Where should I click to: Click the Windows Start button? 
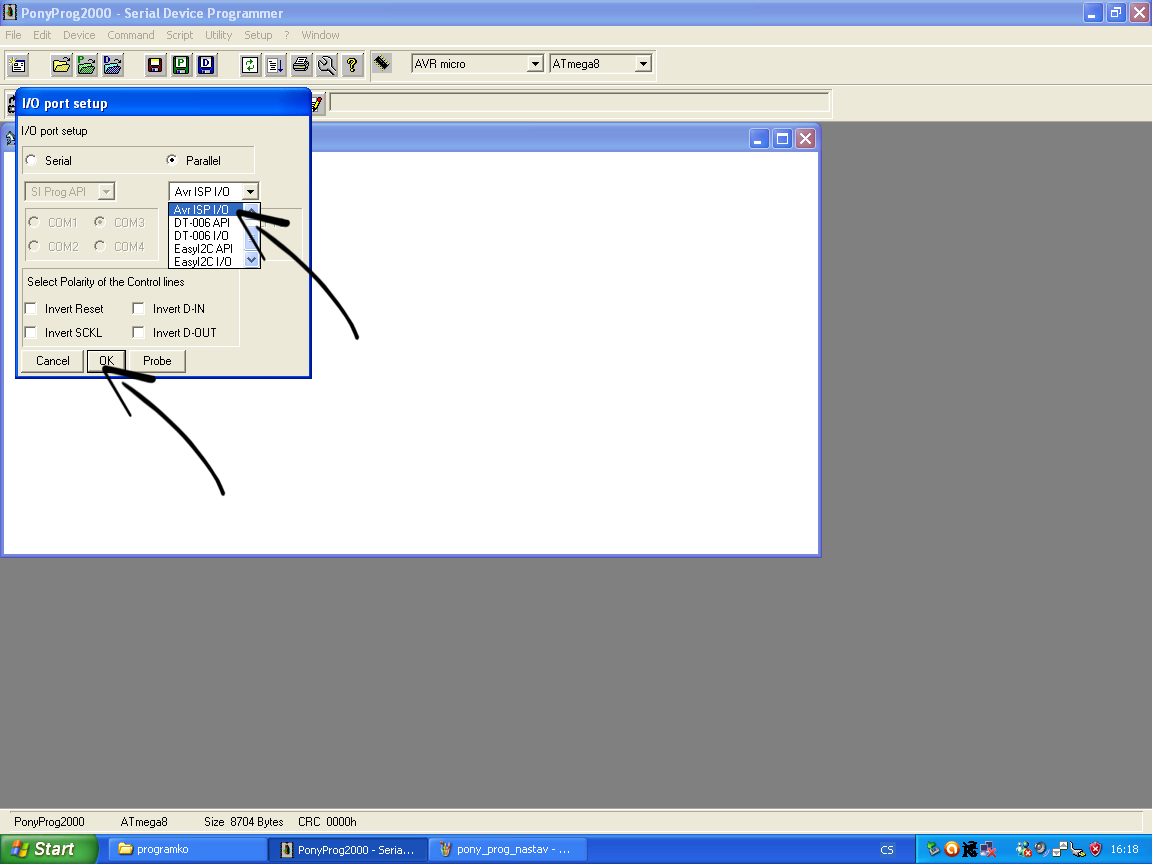(48, 849)
